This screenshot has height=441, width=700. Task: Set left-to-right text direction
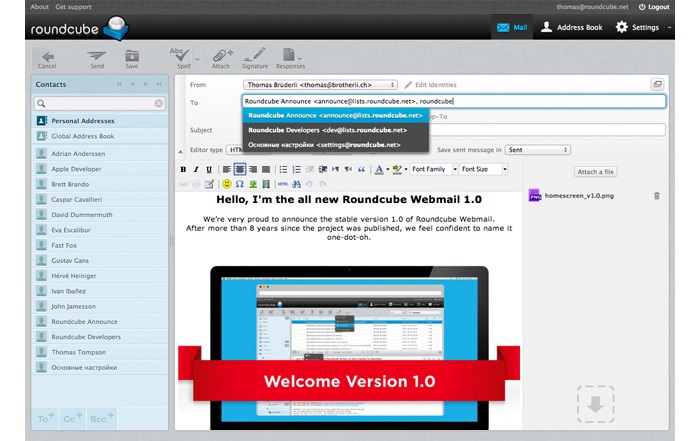click(x=335, y=169)
